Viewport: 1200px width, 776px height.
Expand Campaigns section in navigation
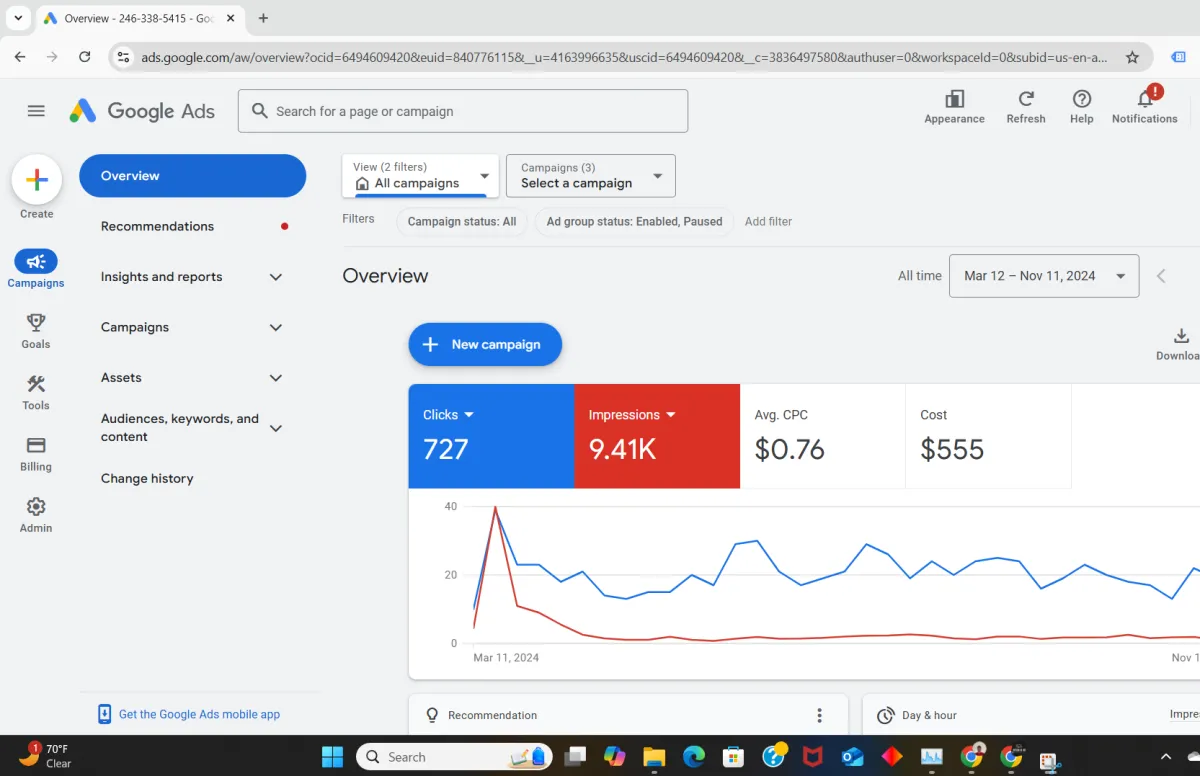pos(276,327)
